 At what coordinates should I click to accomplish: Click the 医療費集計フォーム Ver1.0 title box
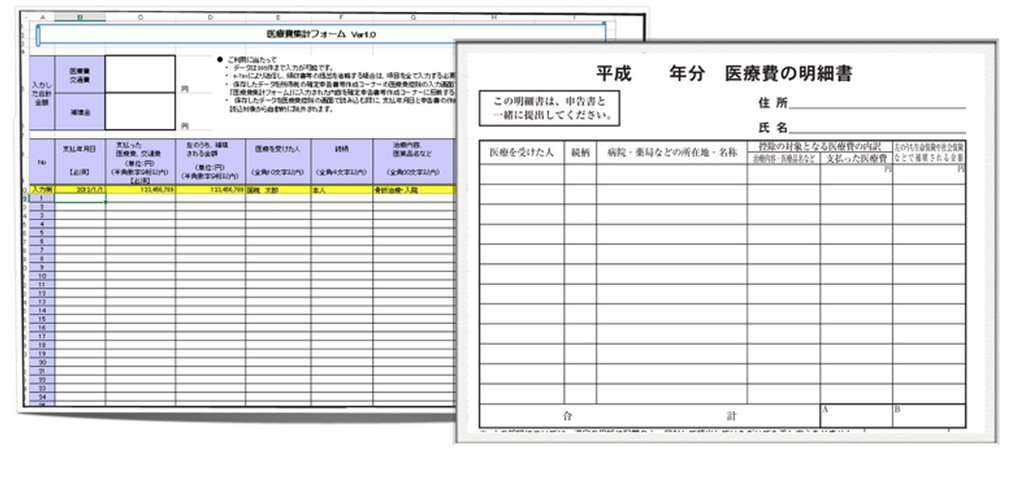[321, 34]
